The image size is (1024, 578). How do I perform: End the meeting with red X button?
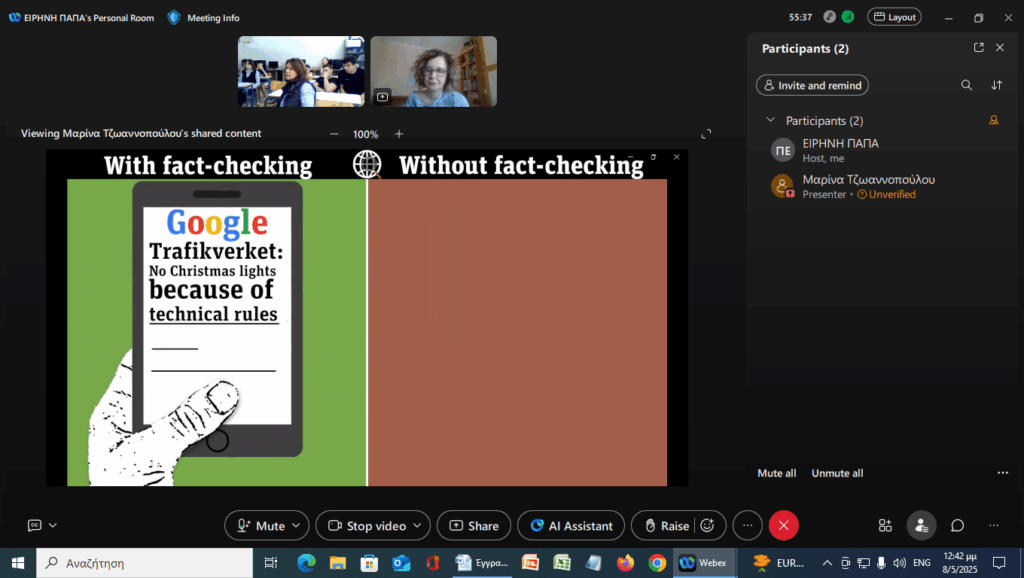[784, 525]
